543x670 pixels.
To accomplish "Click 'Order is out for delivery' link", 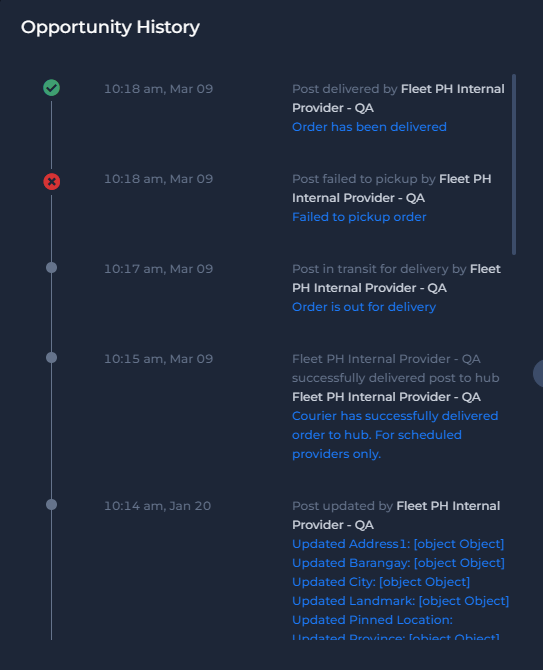I will [x=364, y=307].
